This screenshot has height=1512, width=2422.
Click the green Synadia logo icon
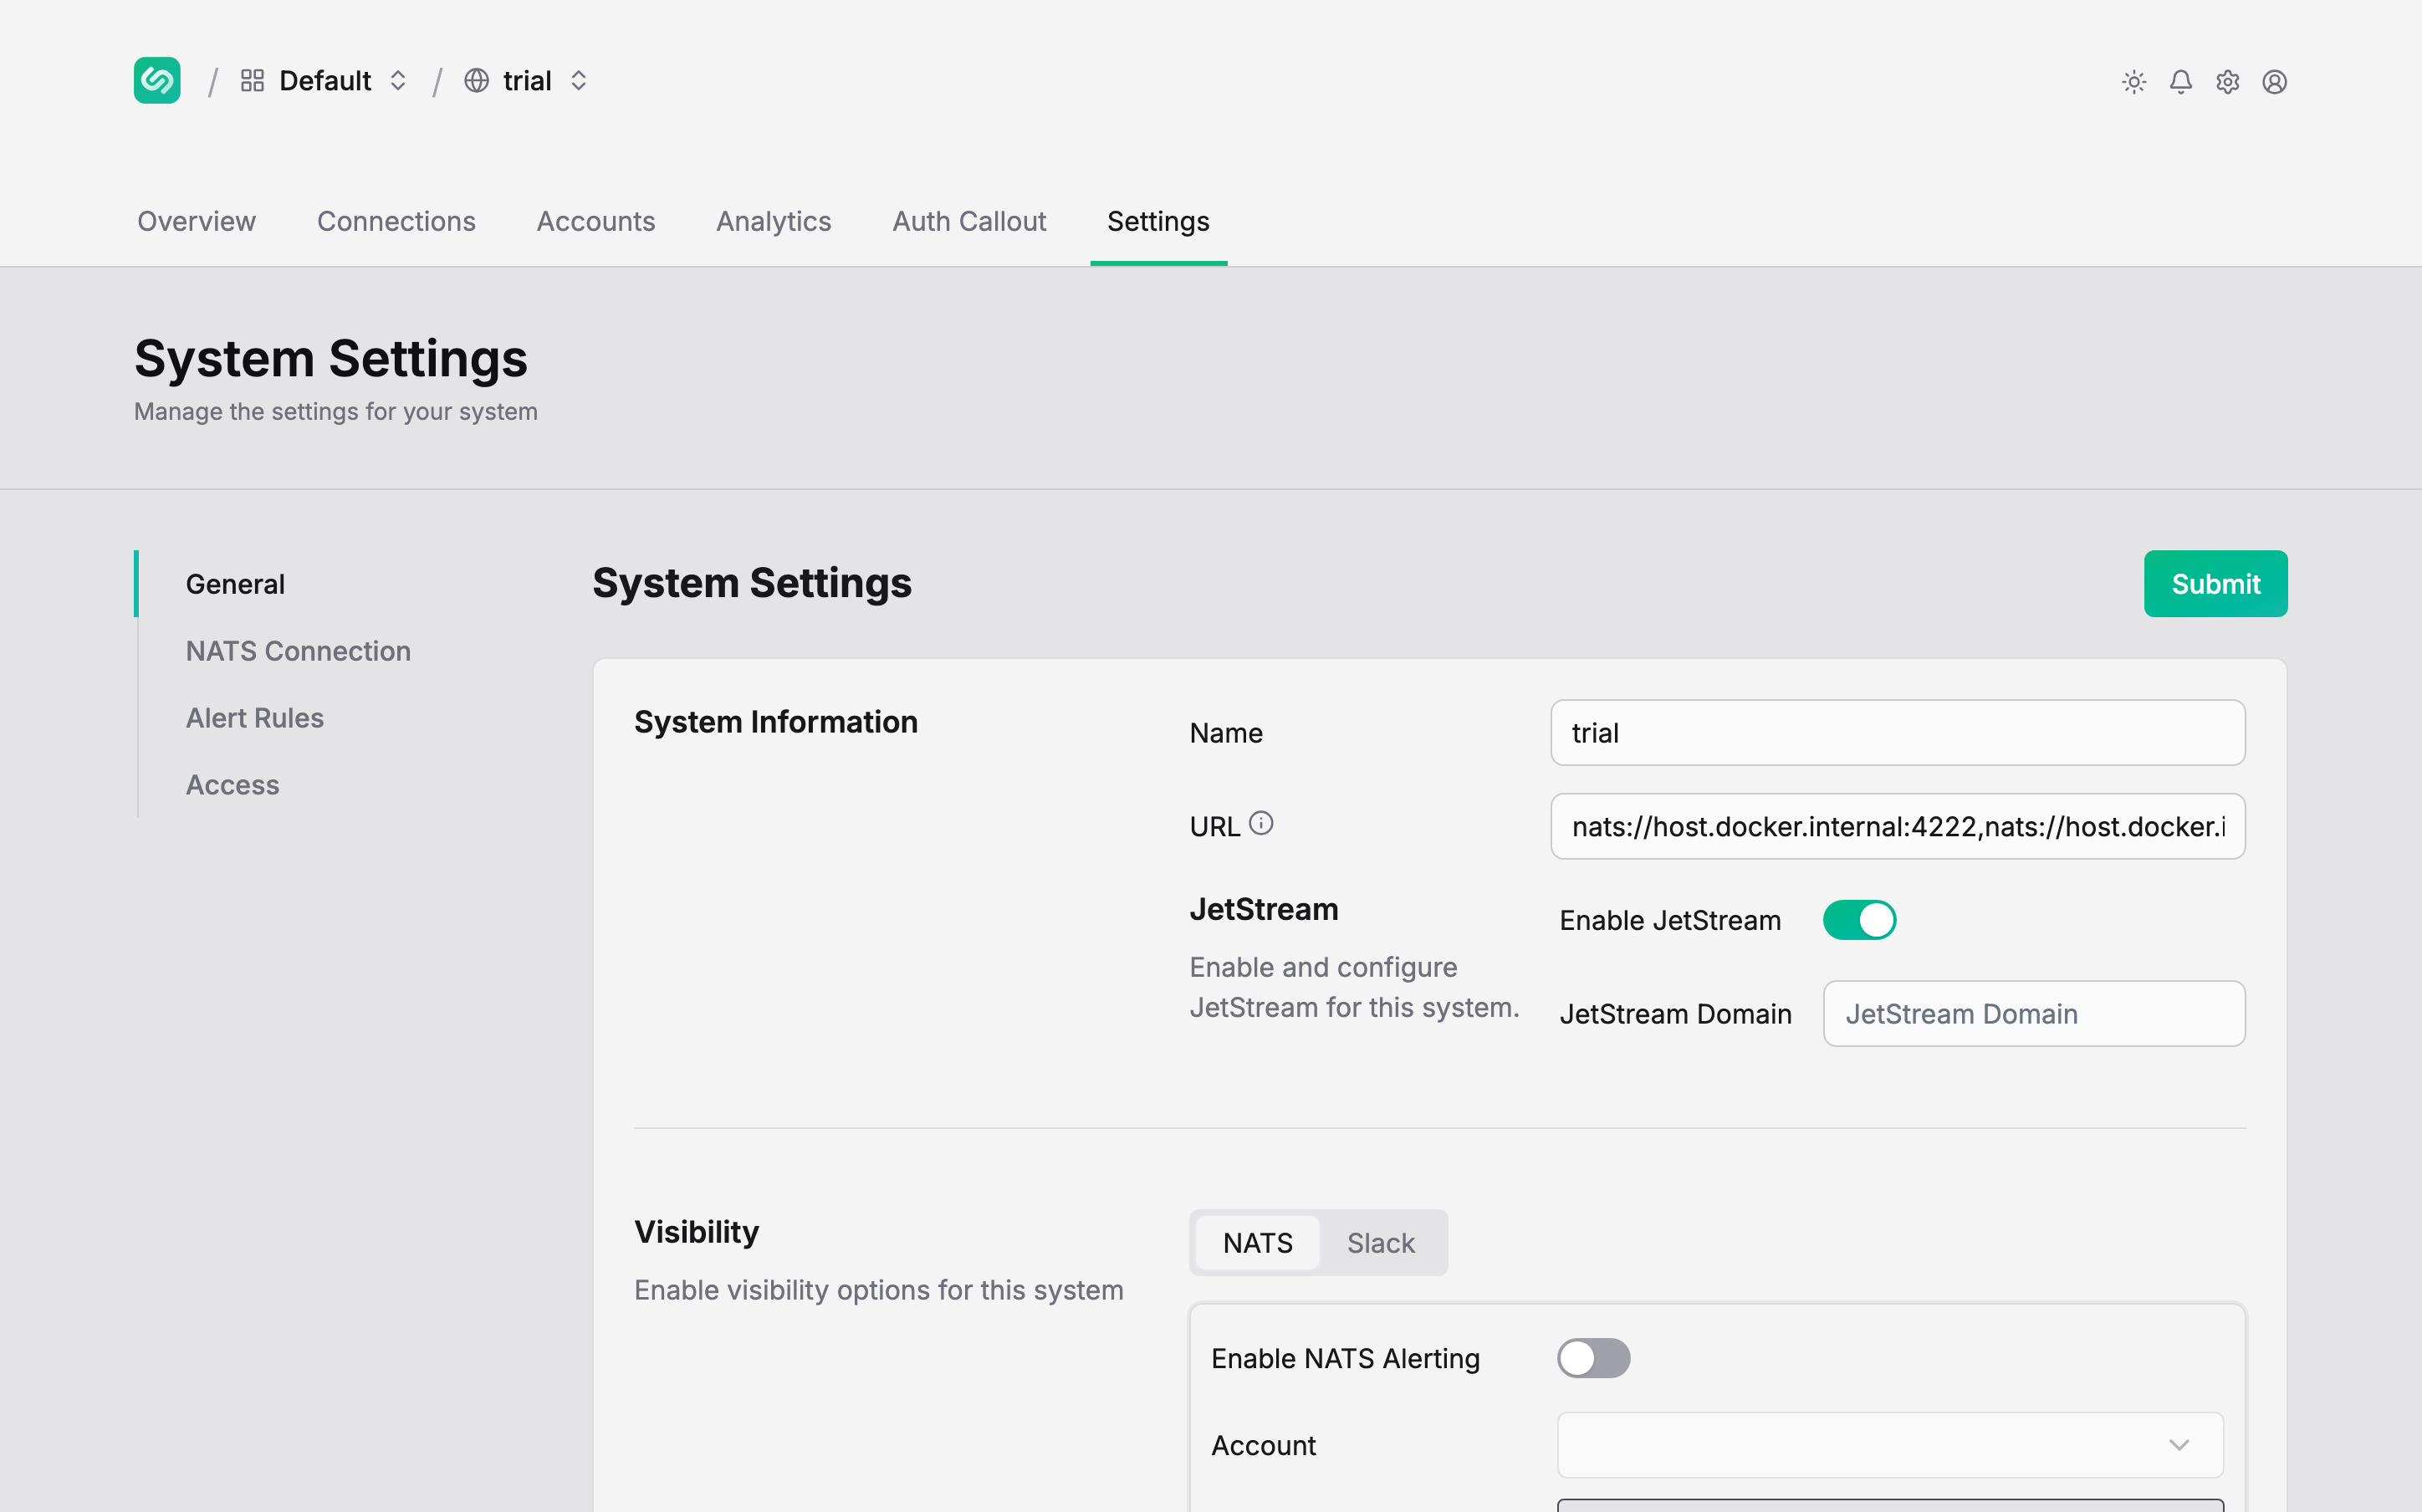coord(157,80)
